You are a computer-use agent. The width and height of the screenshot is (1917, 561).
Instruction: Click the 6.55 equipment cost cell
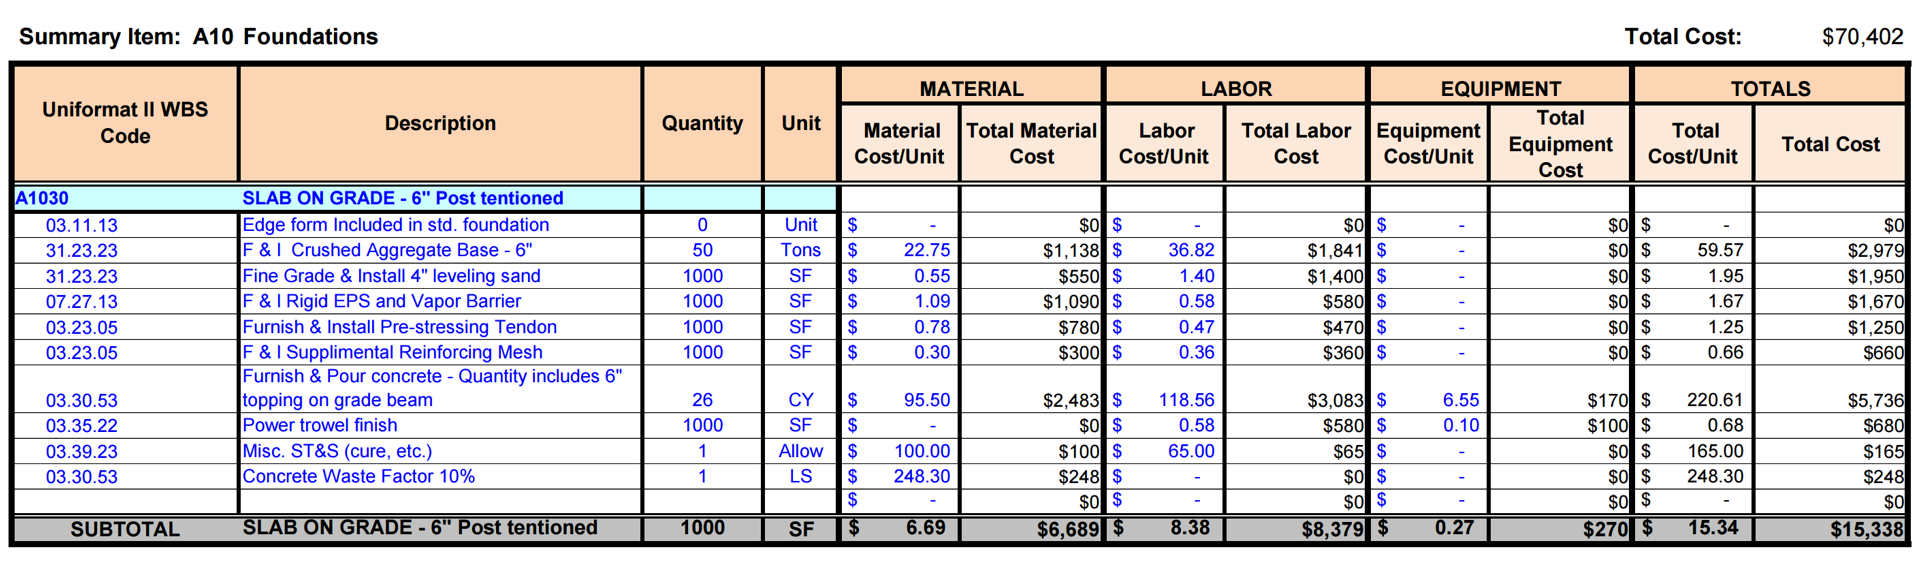point(1429,400)
